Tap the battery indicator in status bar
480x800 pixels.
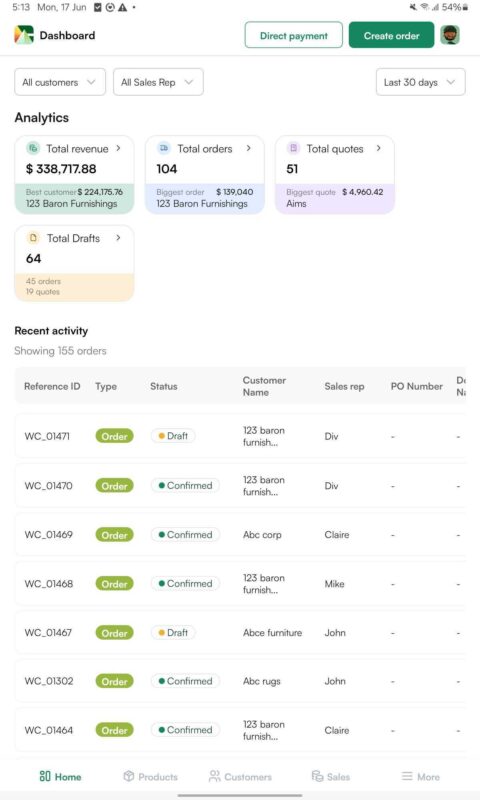click(x=465, y=7)
